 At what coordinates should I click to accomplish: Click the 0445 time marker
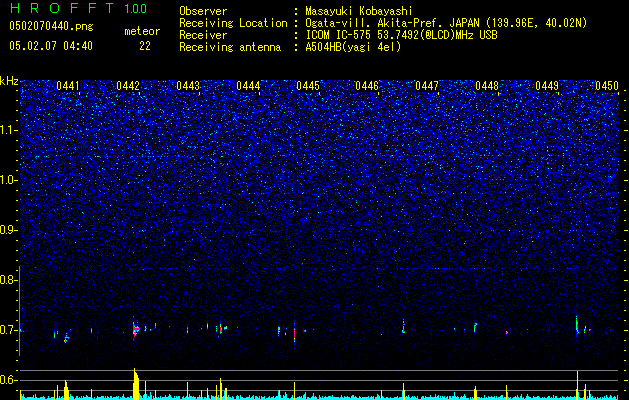(x=308, y=86)
